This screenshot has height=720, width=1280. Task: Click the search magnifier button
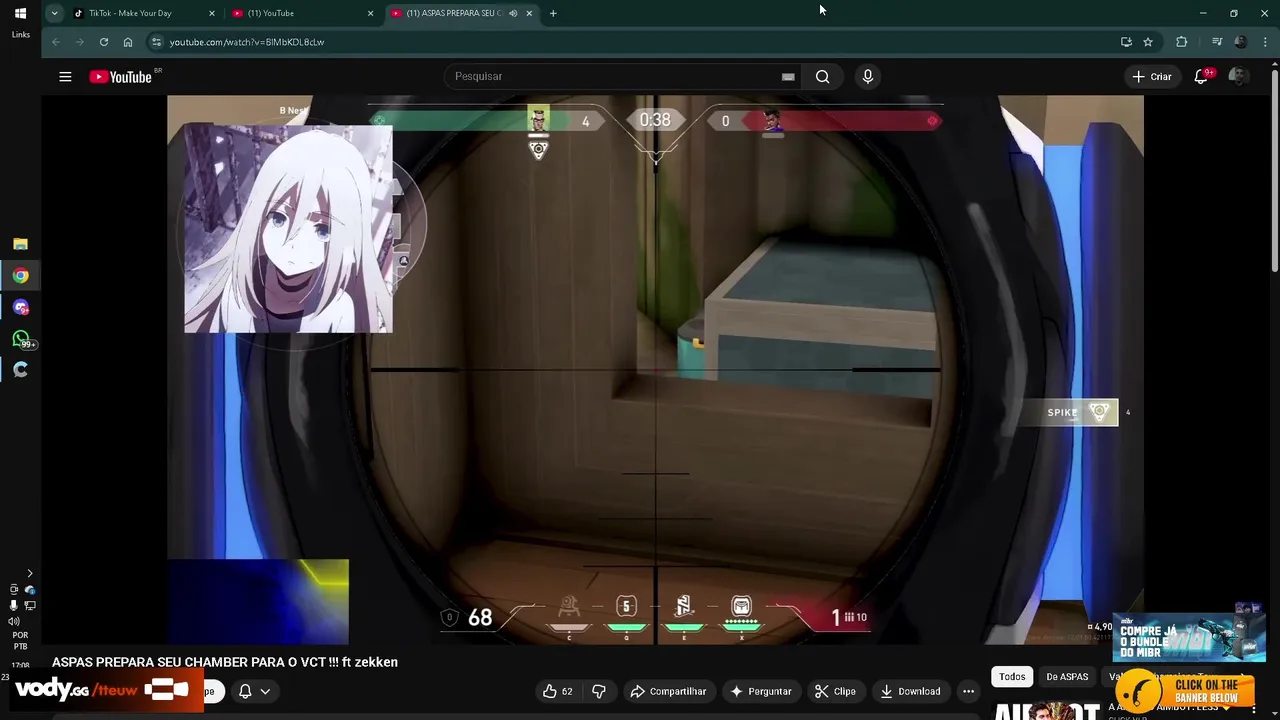coord(822,77)
